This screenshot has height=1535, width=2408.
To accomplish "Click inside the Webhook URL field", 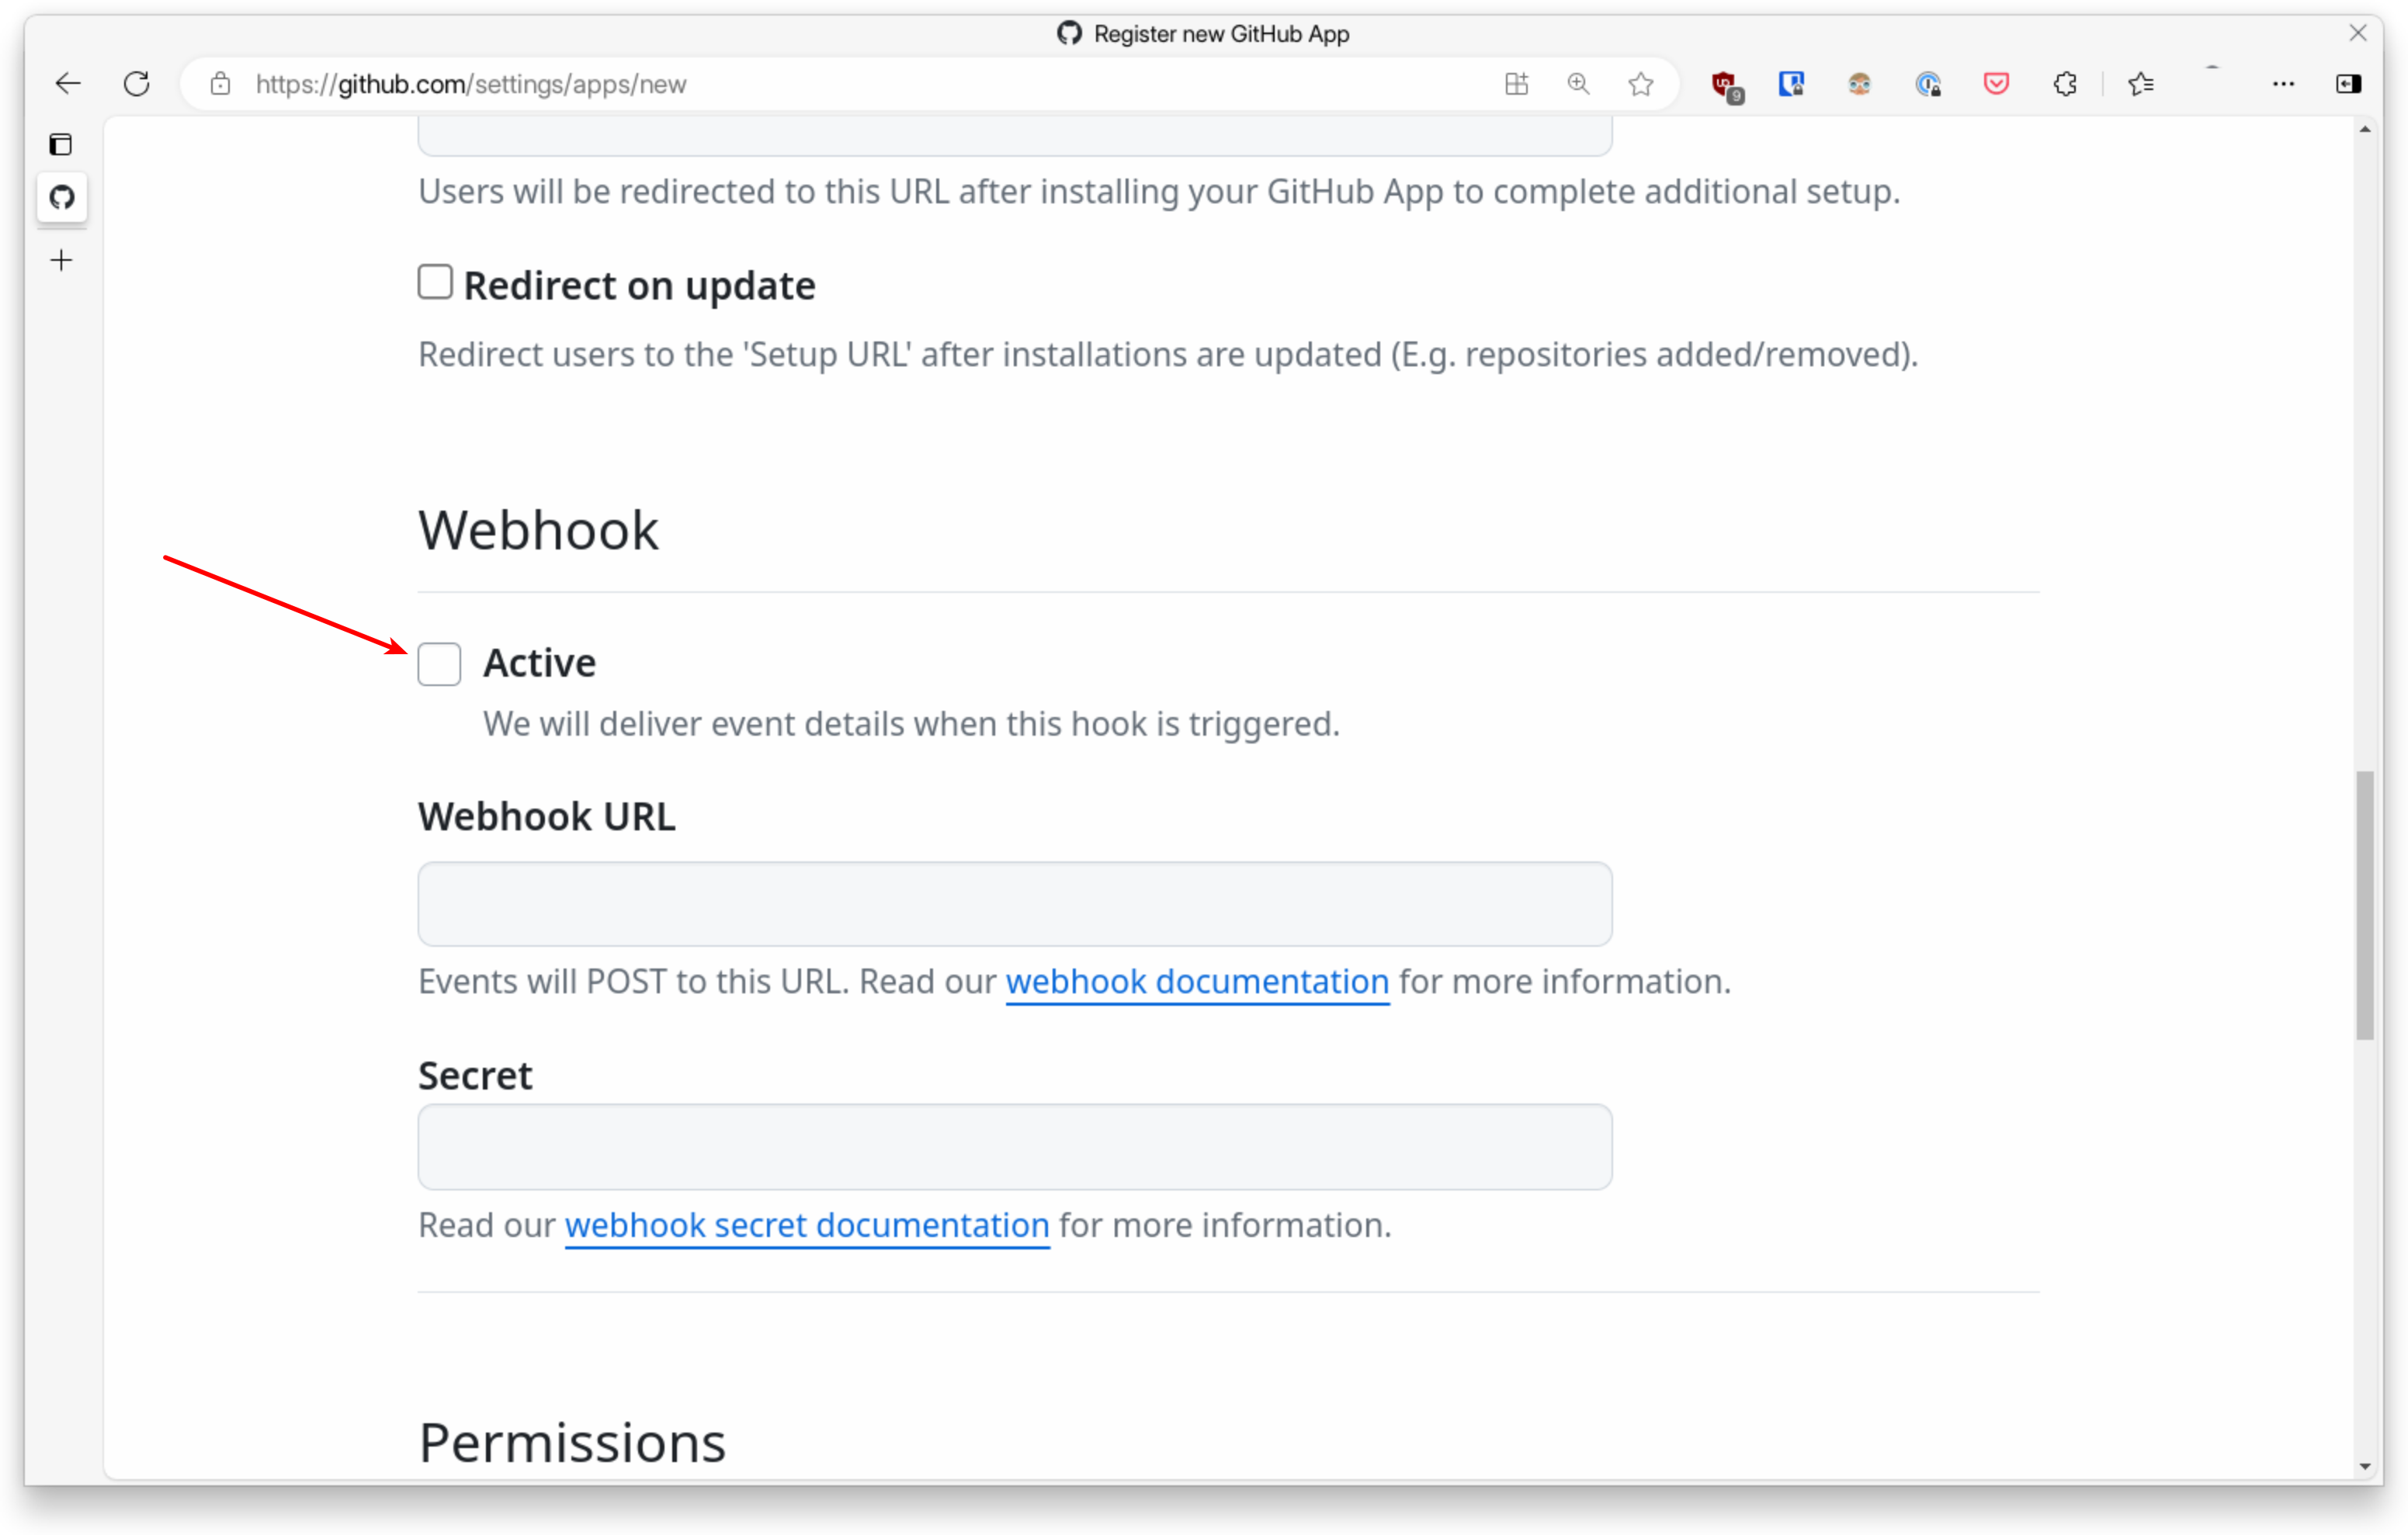I will click(x=1014, y=903).
